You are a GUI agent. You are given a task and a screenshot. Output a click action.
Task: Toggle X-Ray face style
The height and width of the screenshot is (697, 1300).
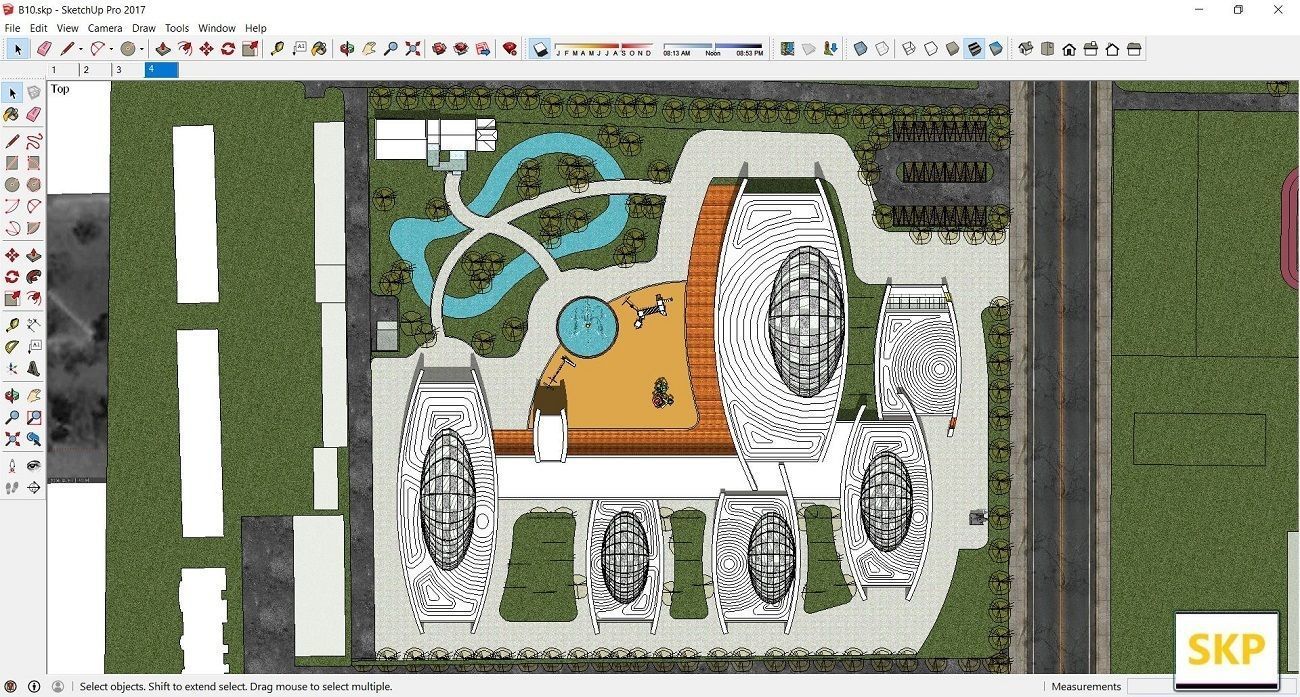tap(861, 48)
